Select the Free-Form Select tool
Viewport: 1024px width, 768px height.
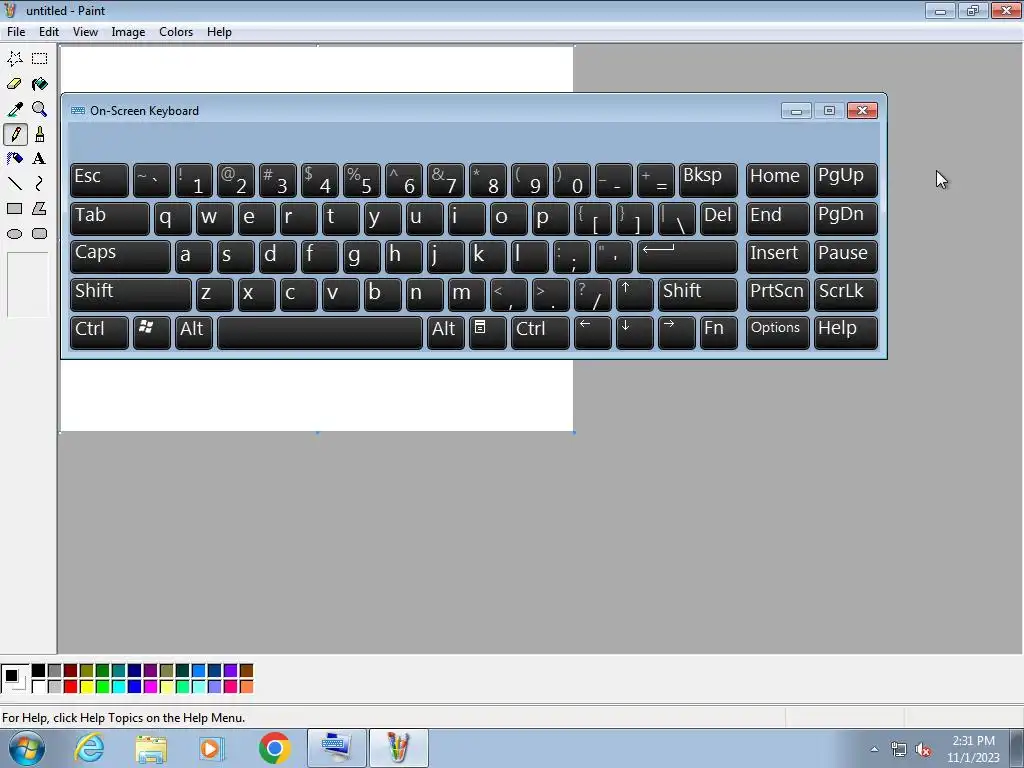[x=14, y=58]
